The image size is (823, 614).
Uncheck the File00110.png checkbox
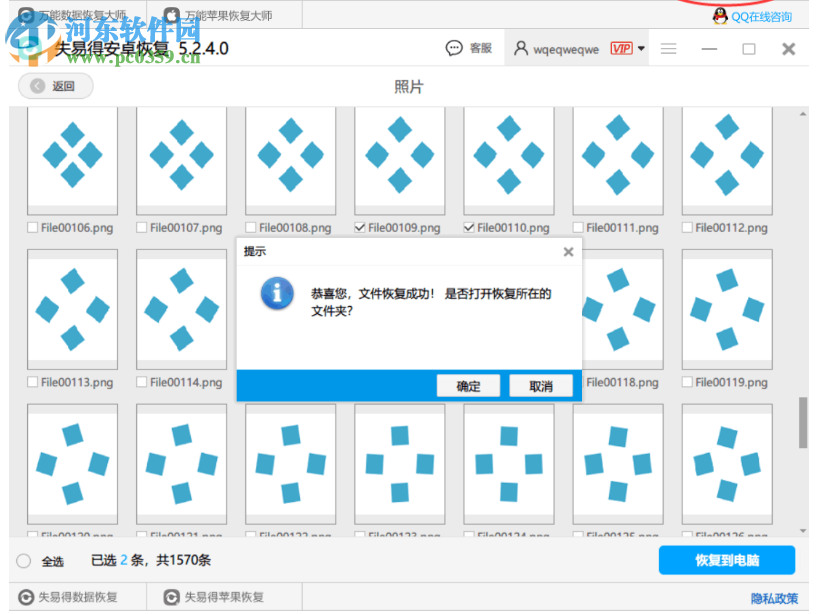[469, 227]
